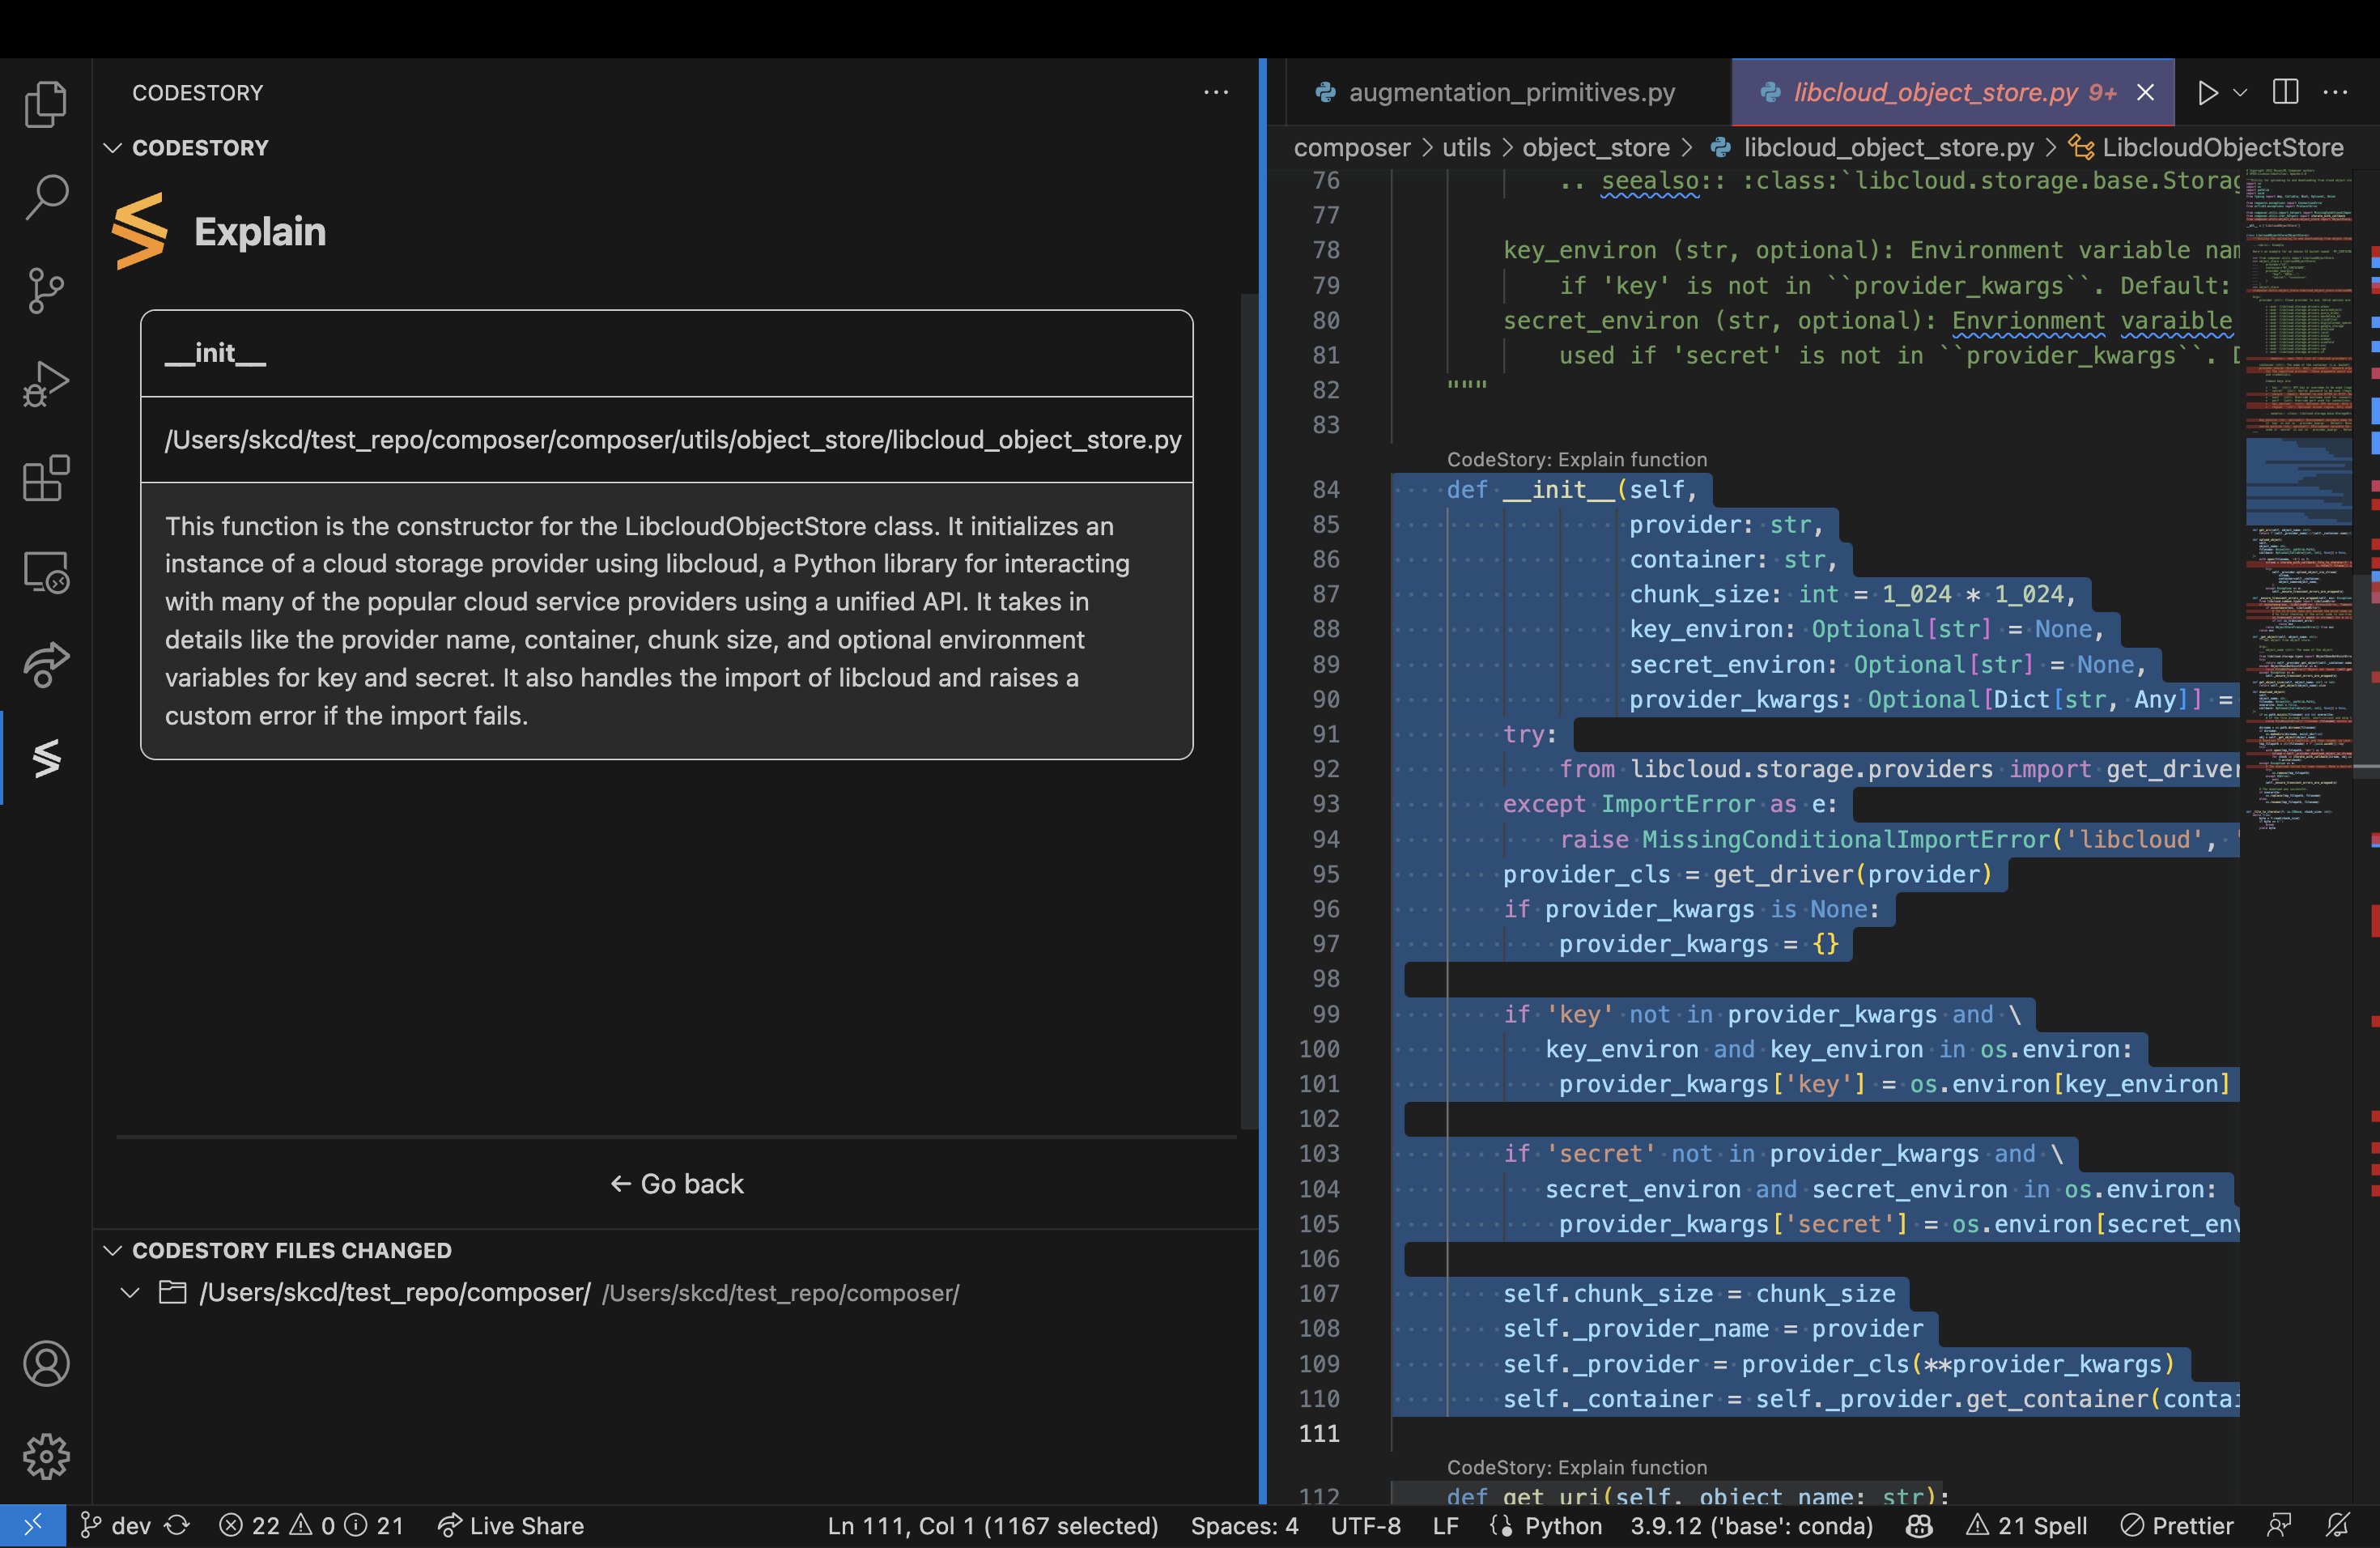The image size is (2380, 1548).
Task: Open the Search view in activity bar
Action: pos(46,197)
